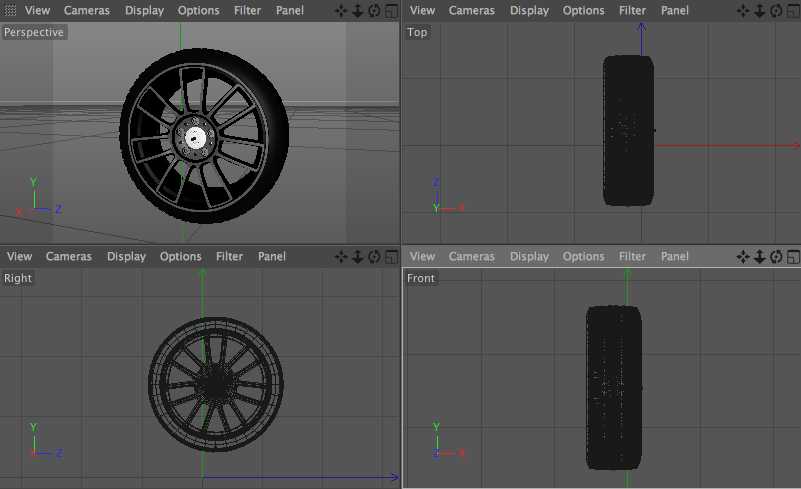
Task: Maximize the Right viewport with the layout icon
Action: tap(391, 257)
